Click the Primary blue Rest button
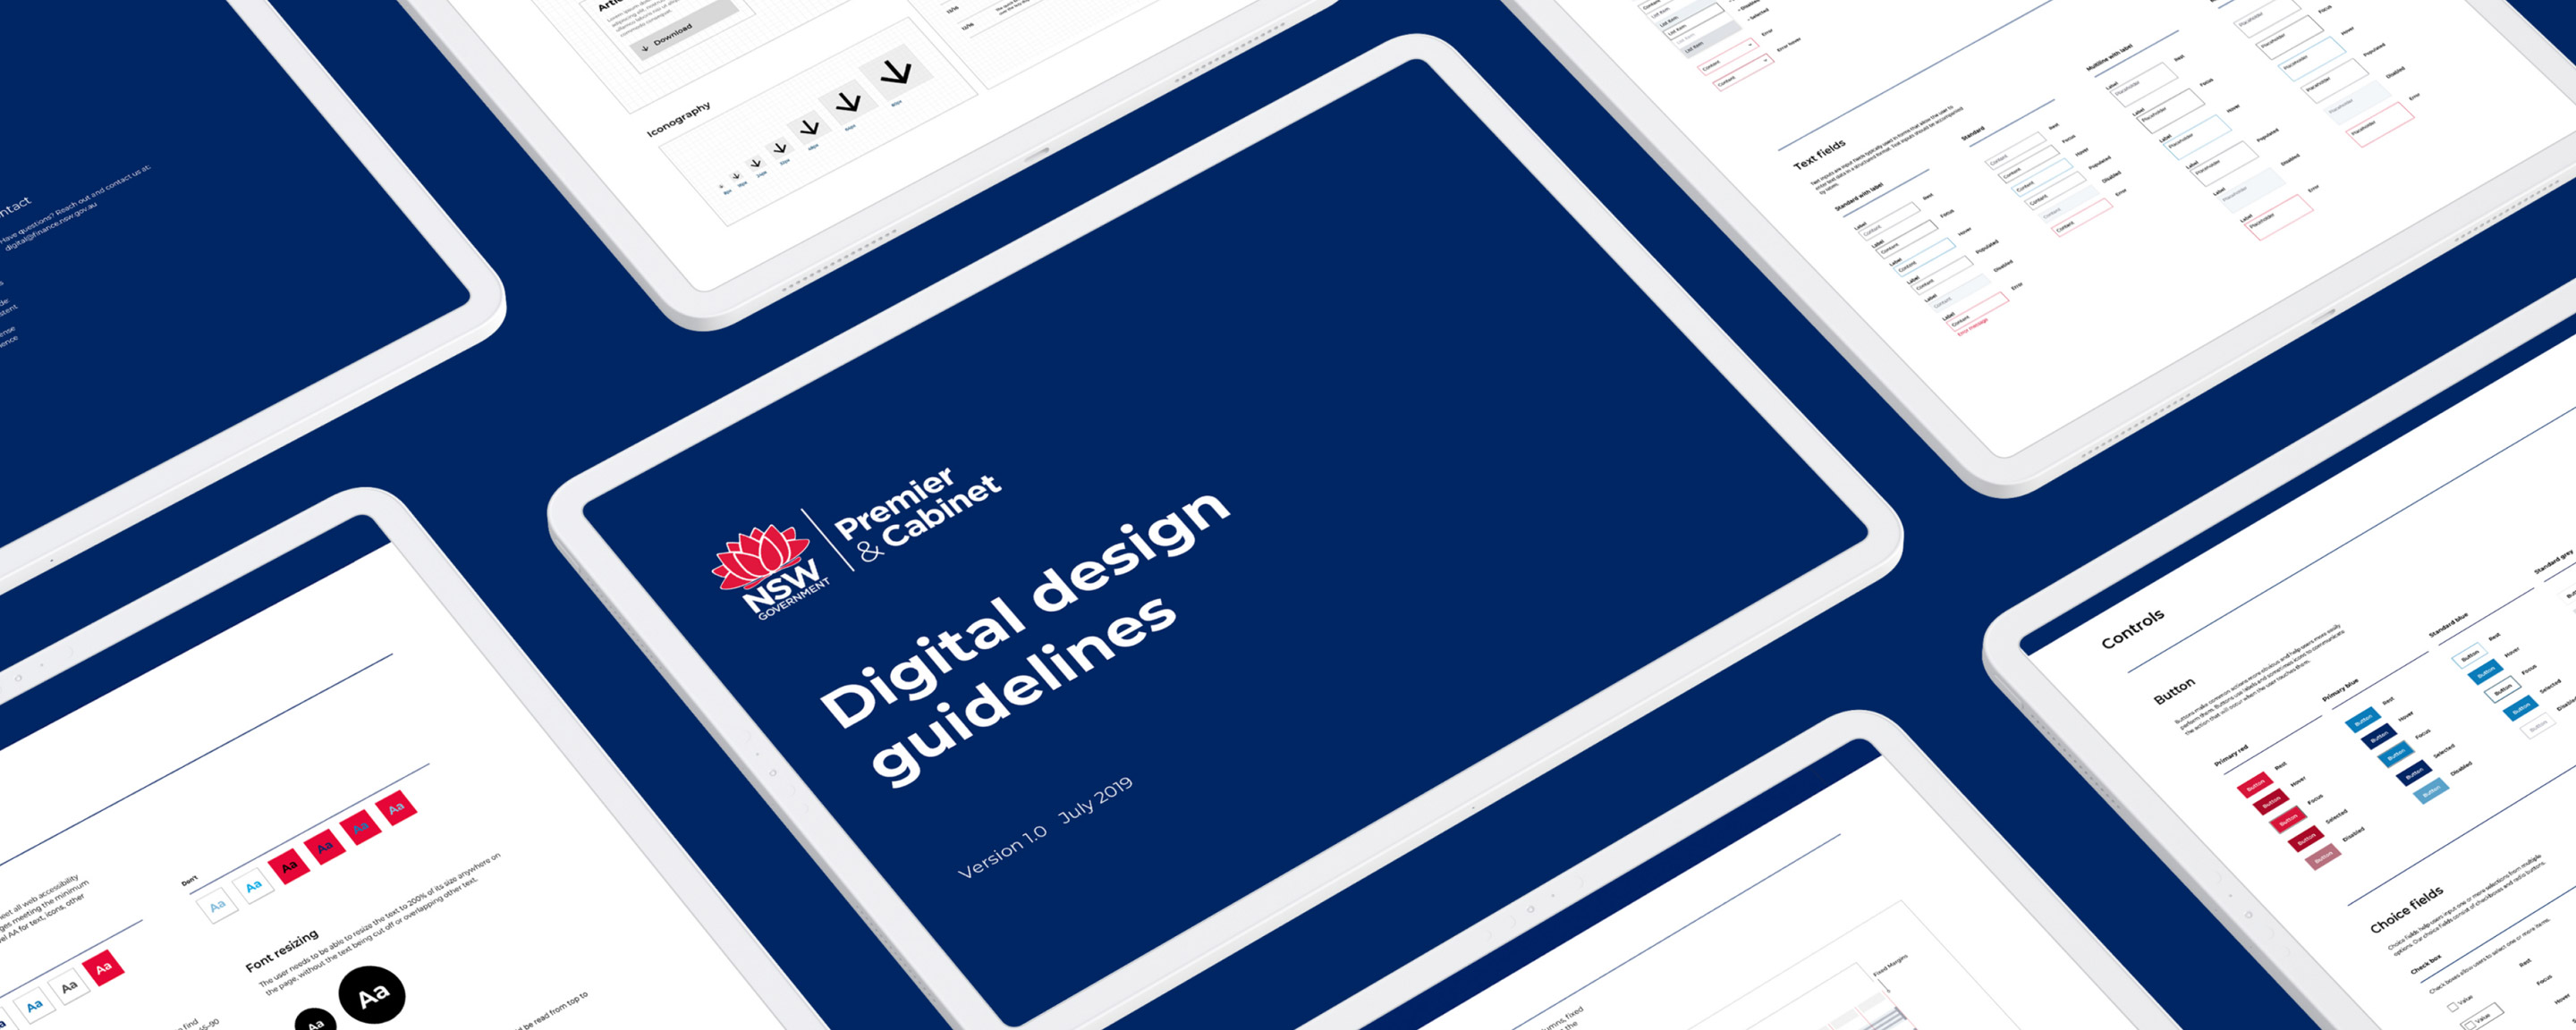The width and height of the screenshot is (2576, 1030). pyautogui.click(x=2364, y=720)
